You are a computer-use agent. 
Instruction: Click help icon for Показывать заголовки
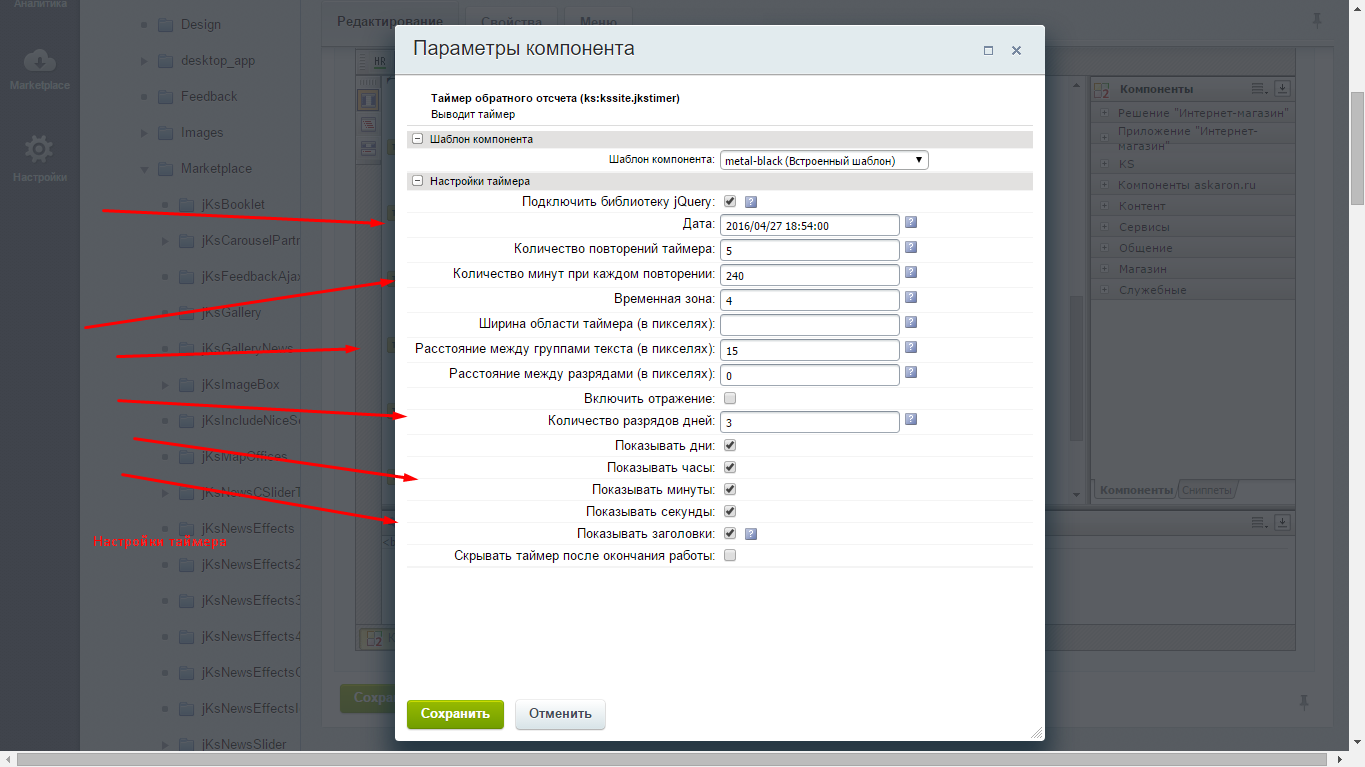[751, 534]
